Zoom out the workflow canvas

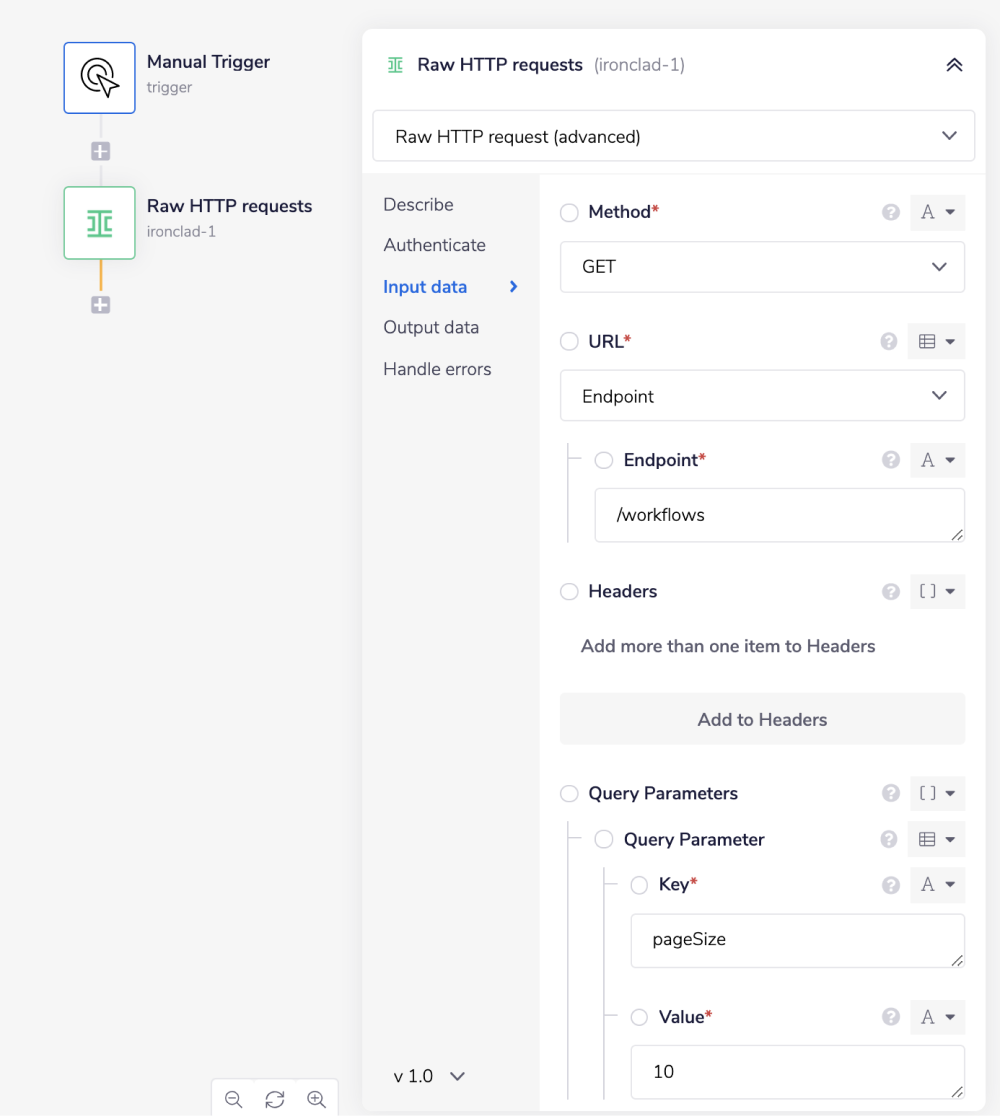[234, 1099]
